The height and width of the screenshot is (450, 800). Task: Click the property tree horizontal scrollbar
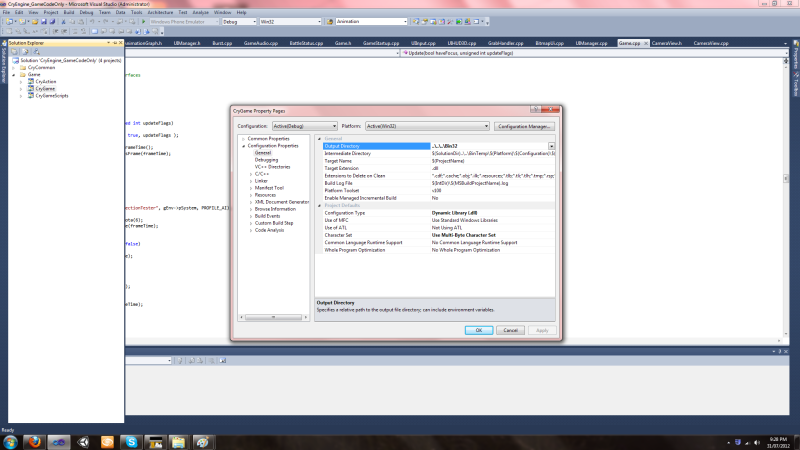(x=273, y=317)
